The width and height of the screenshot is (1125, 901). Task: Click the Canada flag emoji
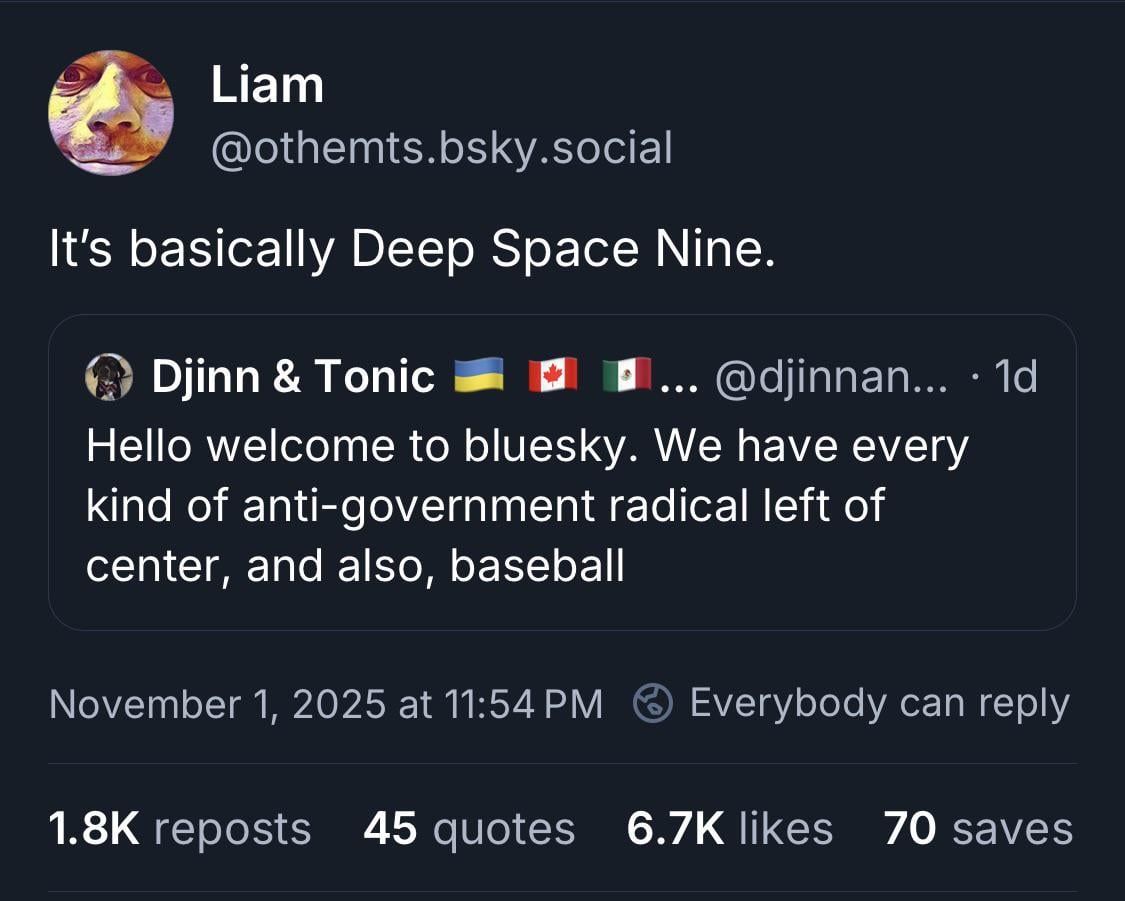point(552,377)
